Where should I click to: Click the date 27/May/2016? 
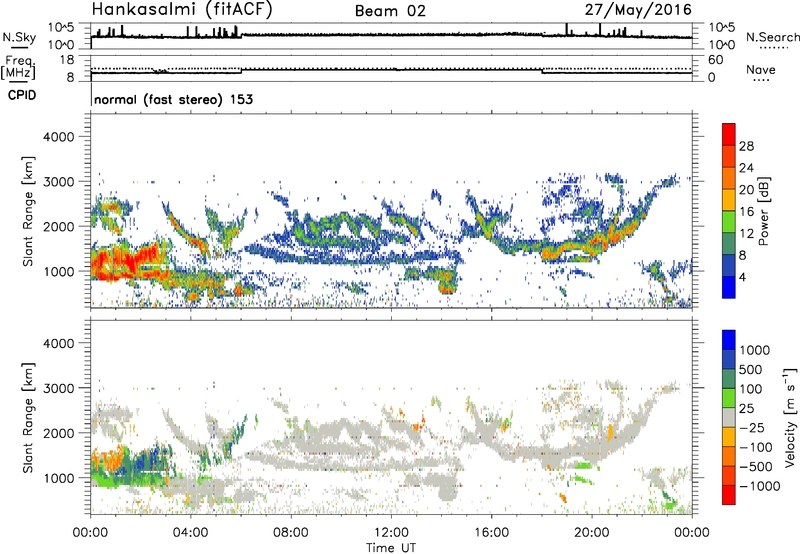[x=638, y=9]
